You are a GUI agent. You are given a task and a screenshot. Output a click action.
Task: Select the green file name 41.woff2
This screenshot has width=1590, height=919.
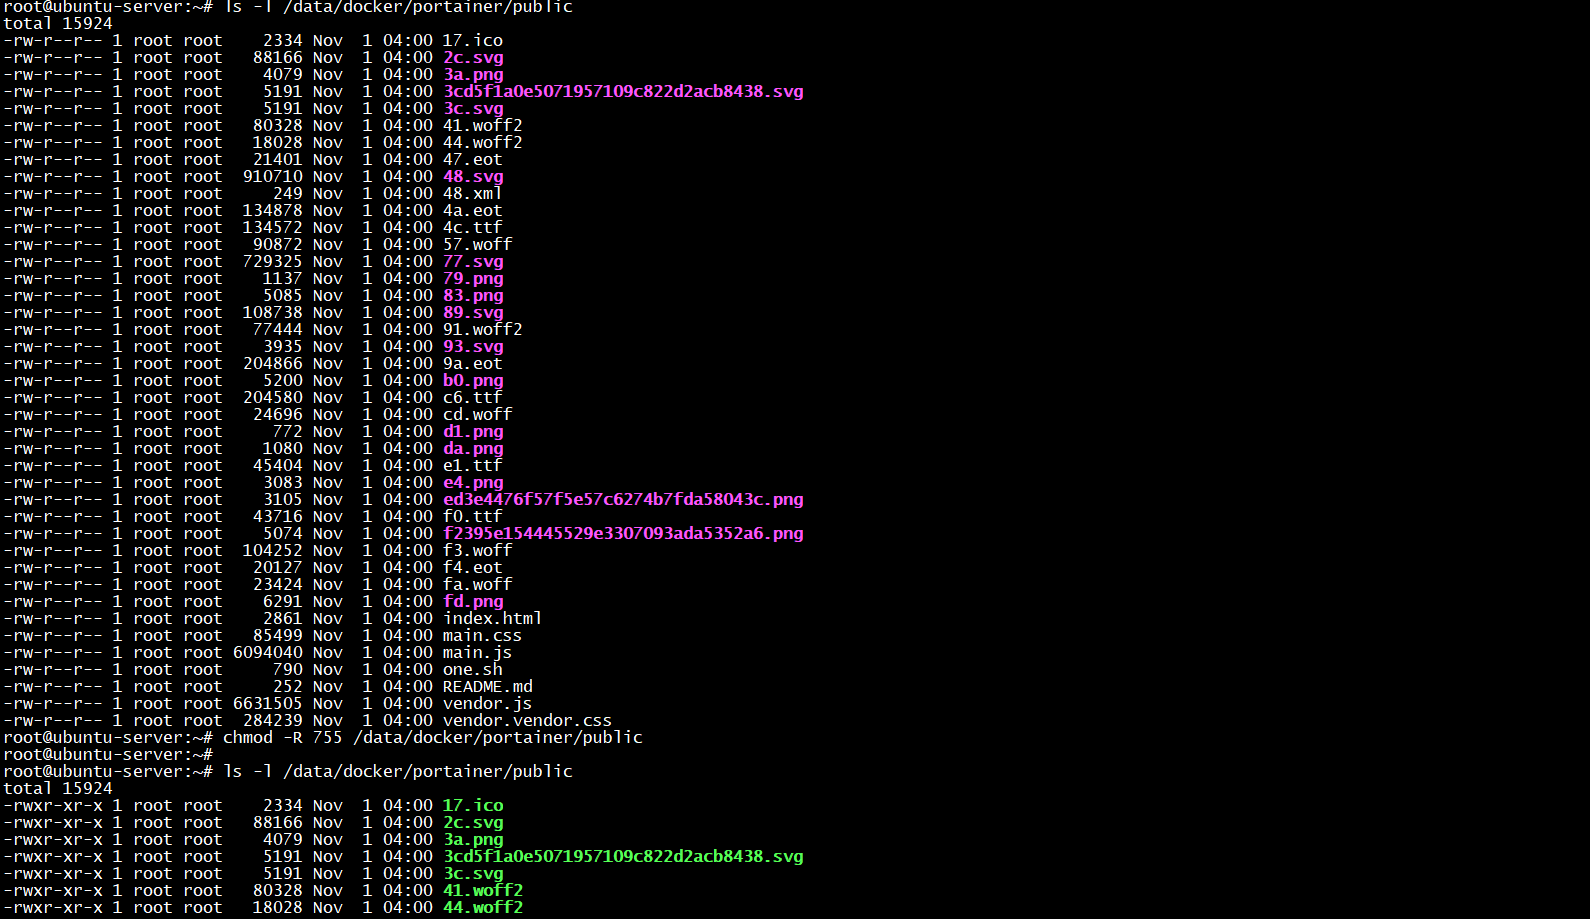pos(483,890)
